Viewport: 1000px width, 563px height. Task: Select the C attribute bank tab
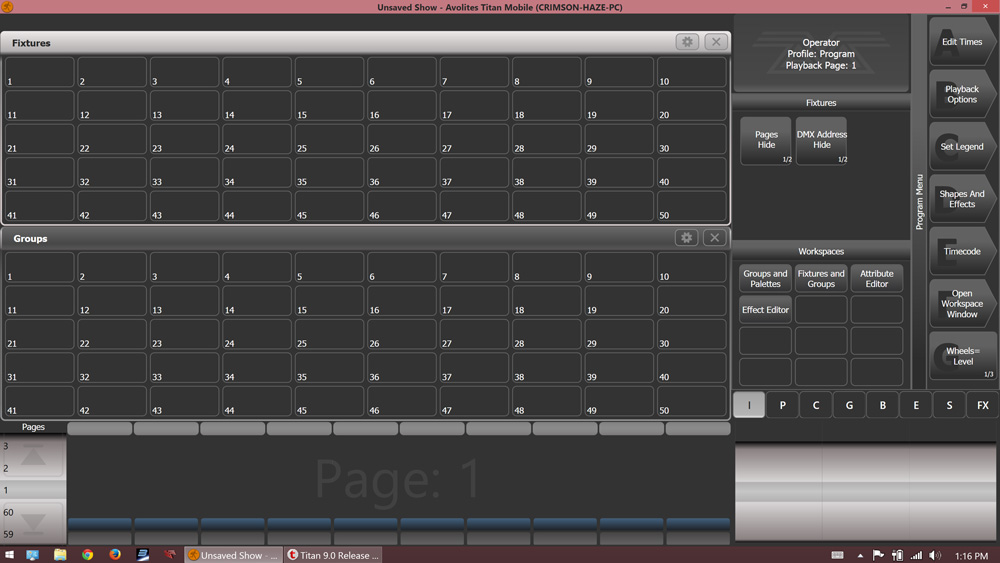pyautogui.click(x=816, y=405)
